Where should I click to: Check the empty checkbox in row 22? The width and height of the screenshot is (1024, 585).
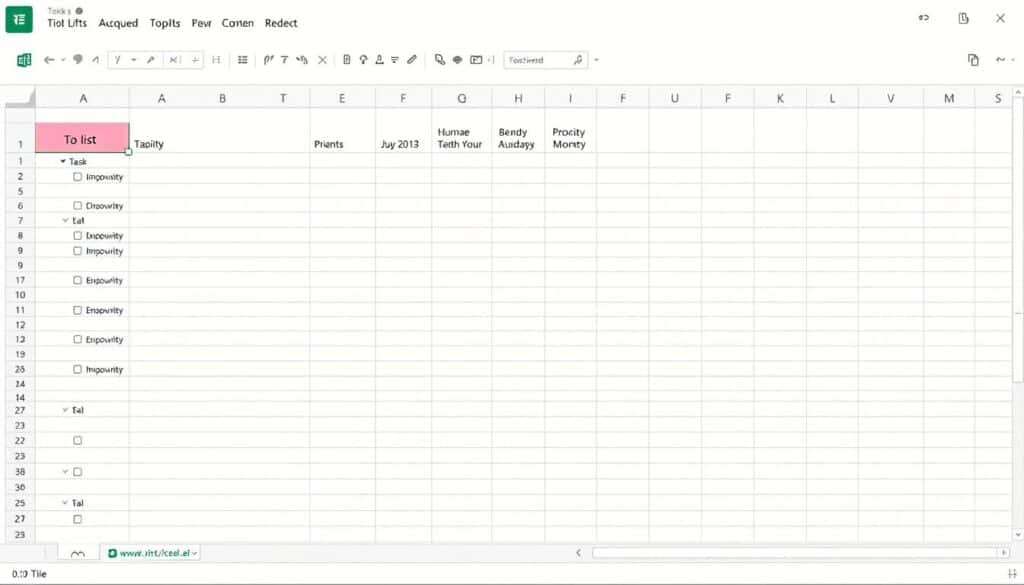(78, 441)
